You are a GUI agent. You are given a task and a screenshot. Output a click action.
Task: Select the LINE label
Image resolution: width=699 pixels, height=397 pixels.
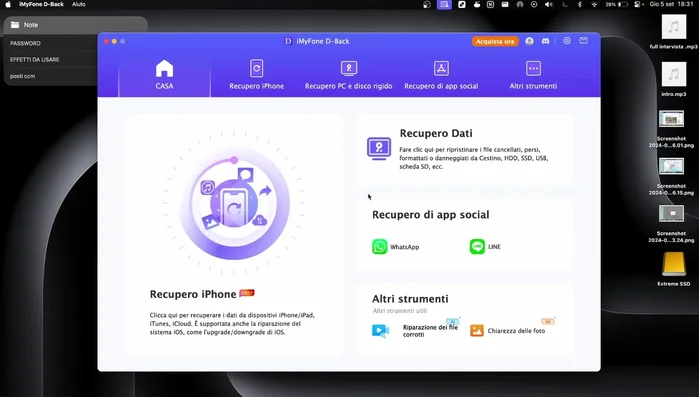[494, 246]
